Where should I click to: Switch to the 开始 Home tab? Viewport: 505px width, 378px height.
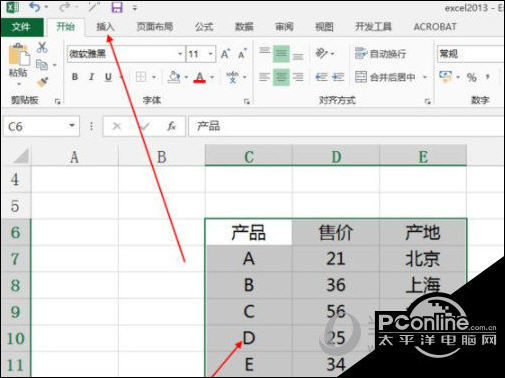click(65, 26)
